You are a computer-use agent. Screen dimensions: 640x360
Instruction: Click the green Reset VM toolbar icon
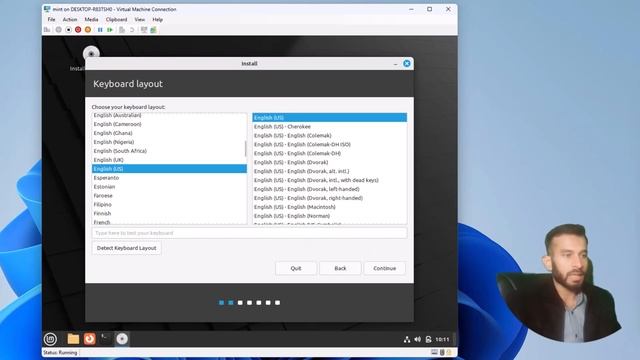coord(110,30)
